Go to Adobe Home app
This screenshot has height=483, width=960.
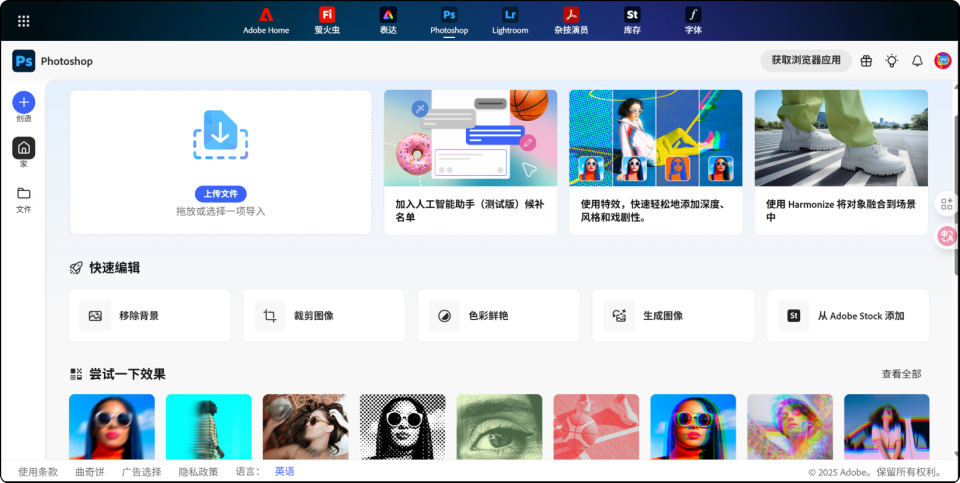click(266, 21)
